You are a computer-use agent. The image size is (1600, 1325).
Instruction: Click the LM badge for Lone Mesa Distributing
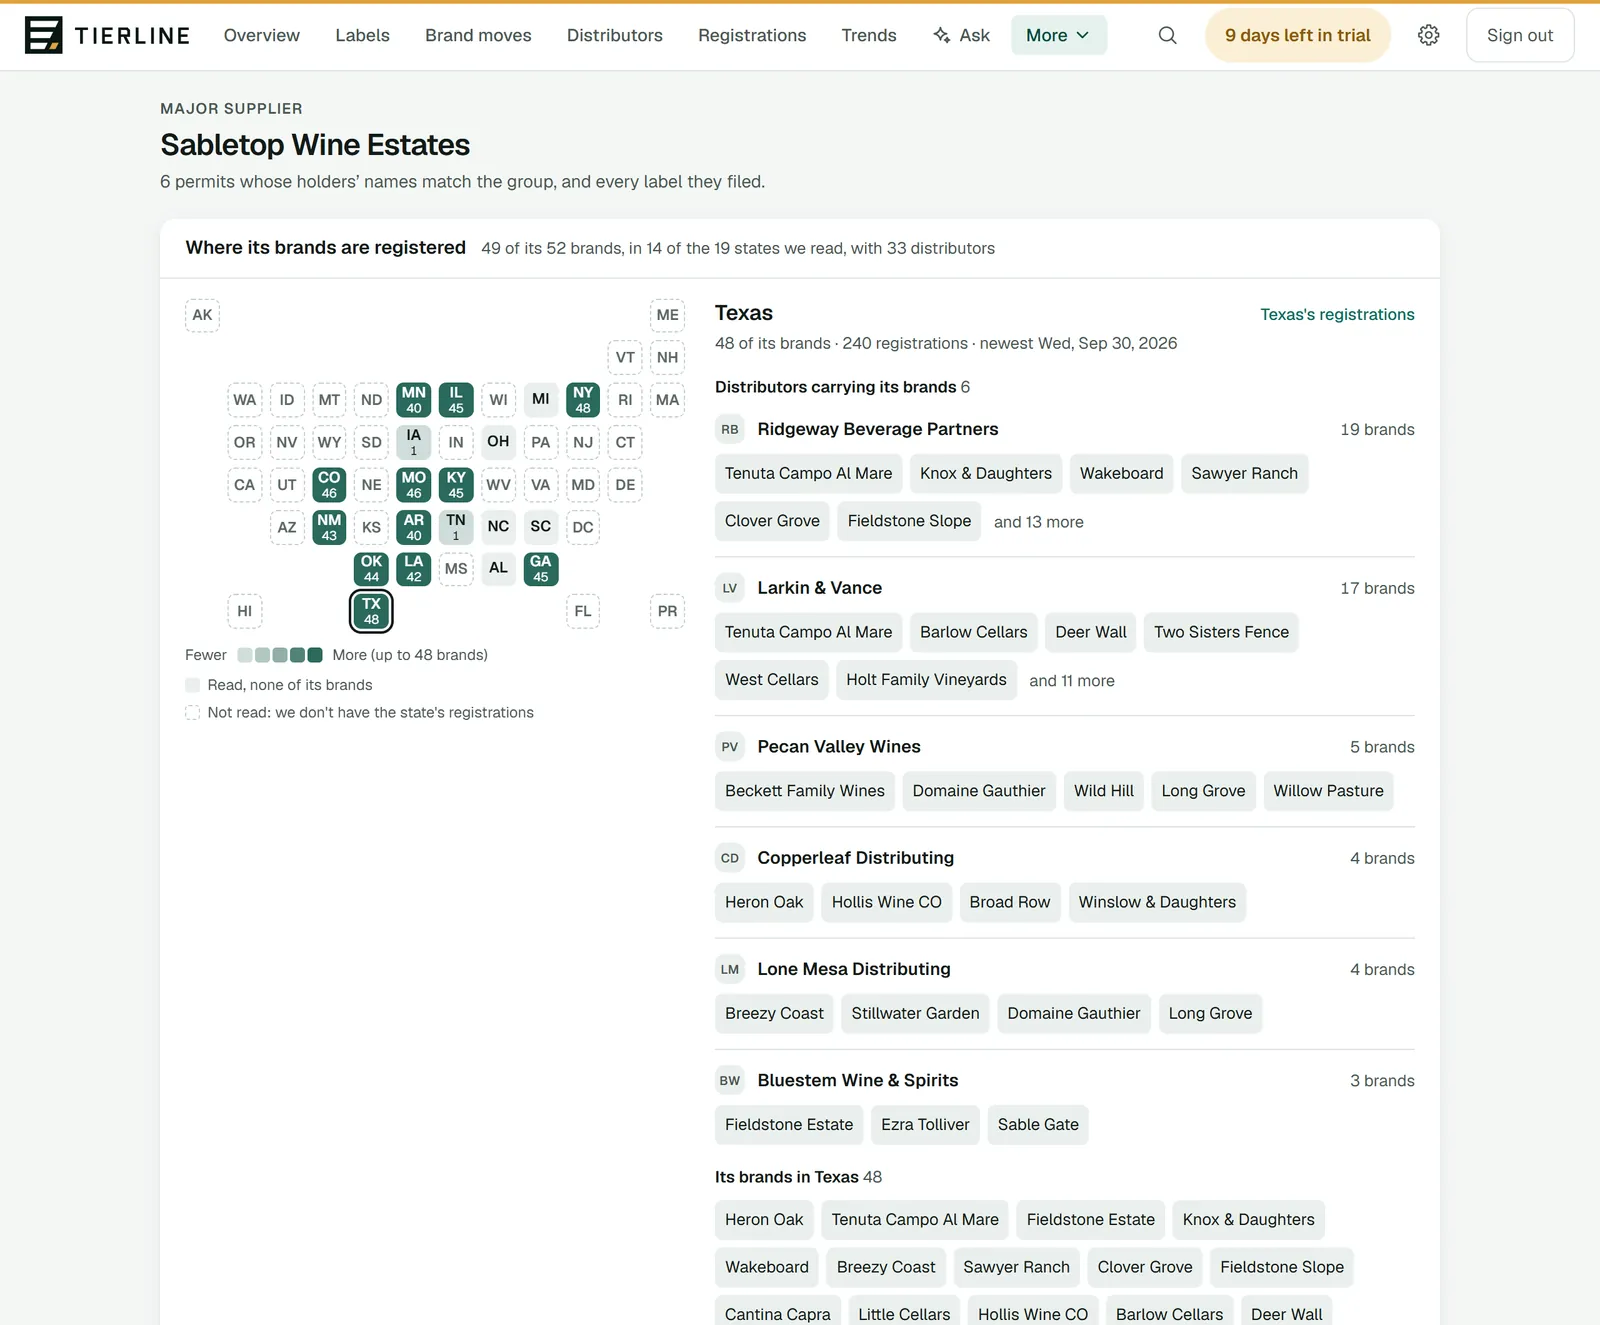tap(730, 969)
